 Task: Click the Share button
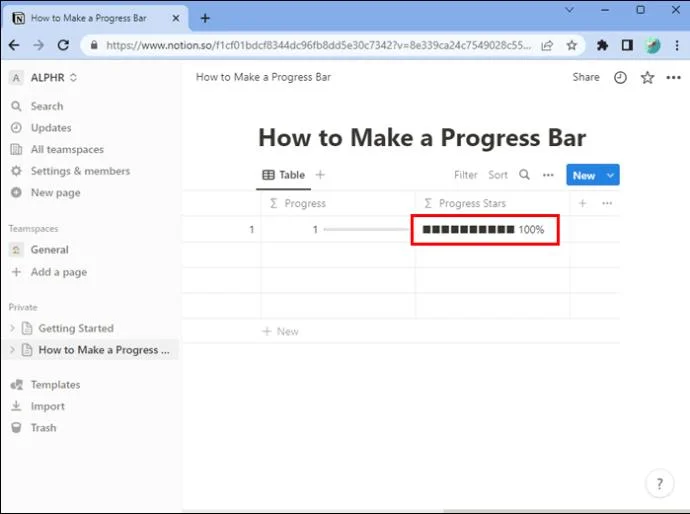coord(586,77)
